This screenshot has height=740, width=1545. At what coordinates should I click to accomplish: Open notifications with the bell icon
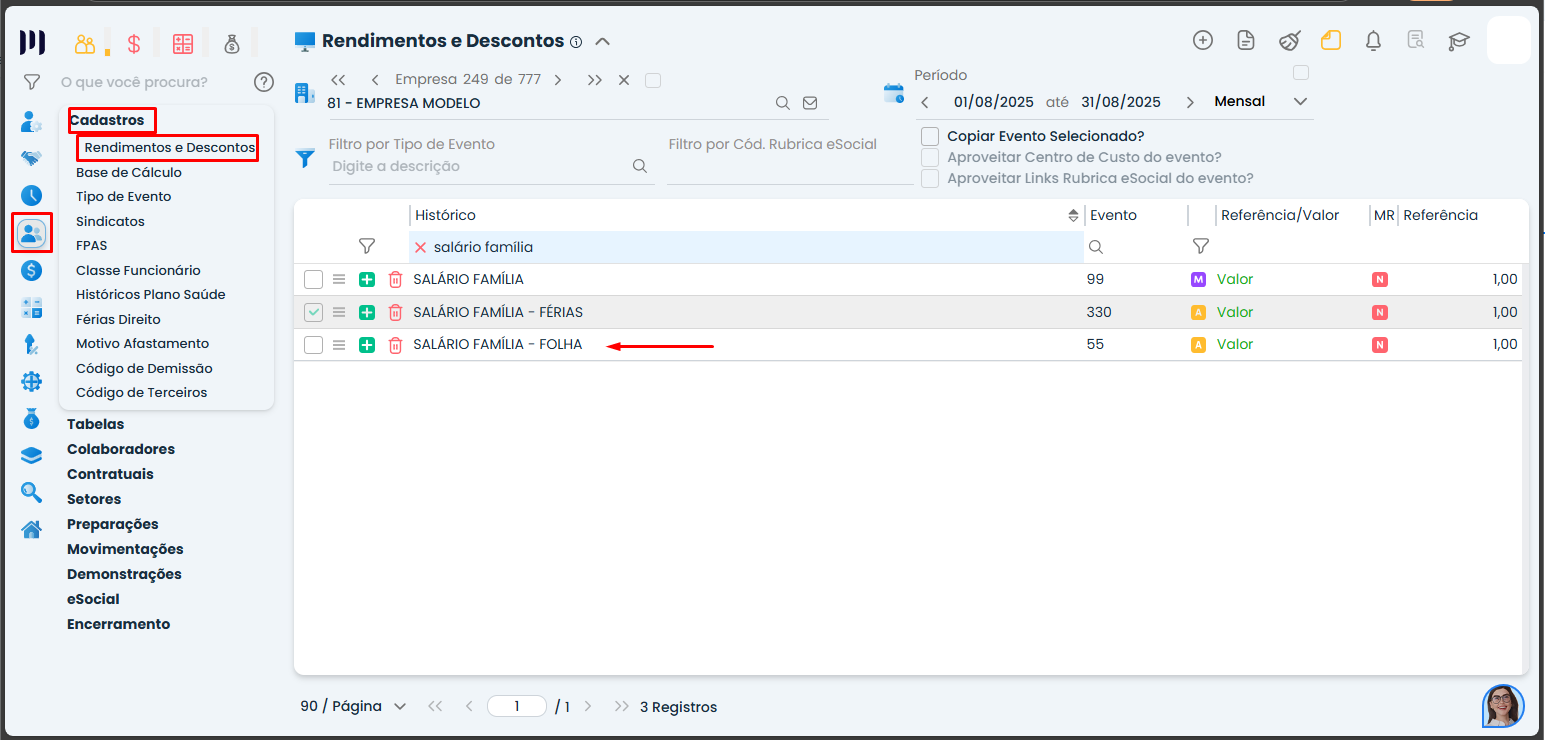(x=1374, y=40)
